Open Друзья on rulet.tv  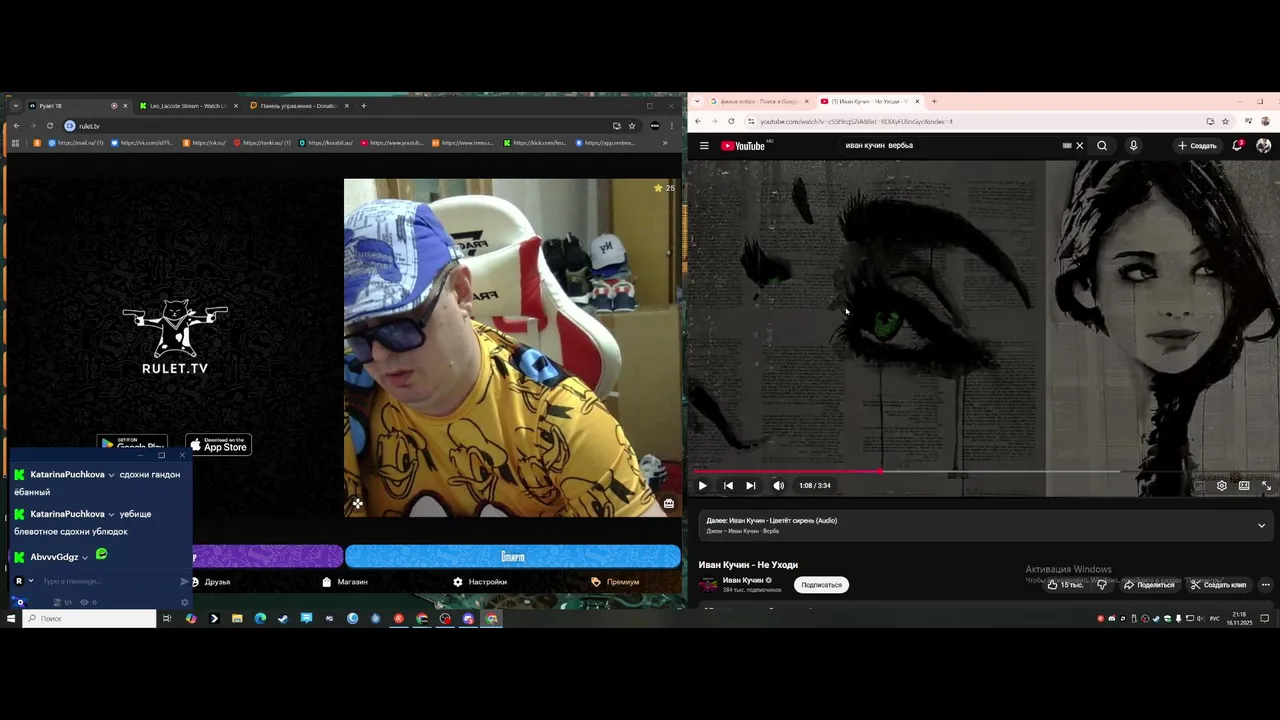coord(210,581)
